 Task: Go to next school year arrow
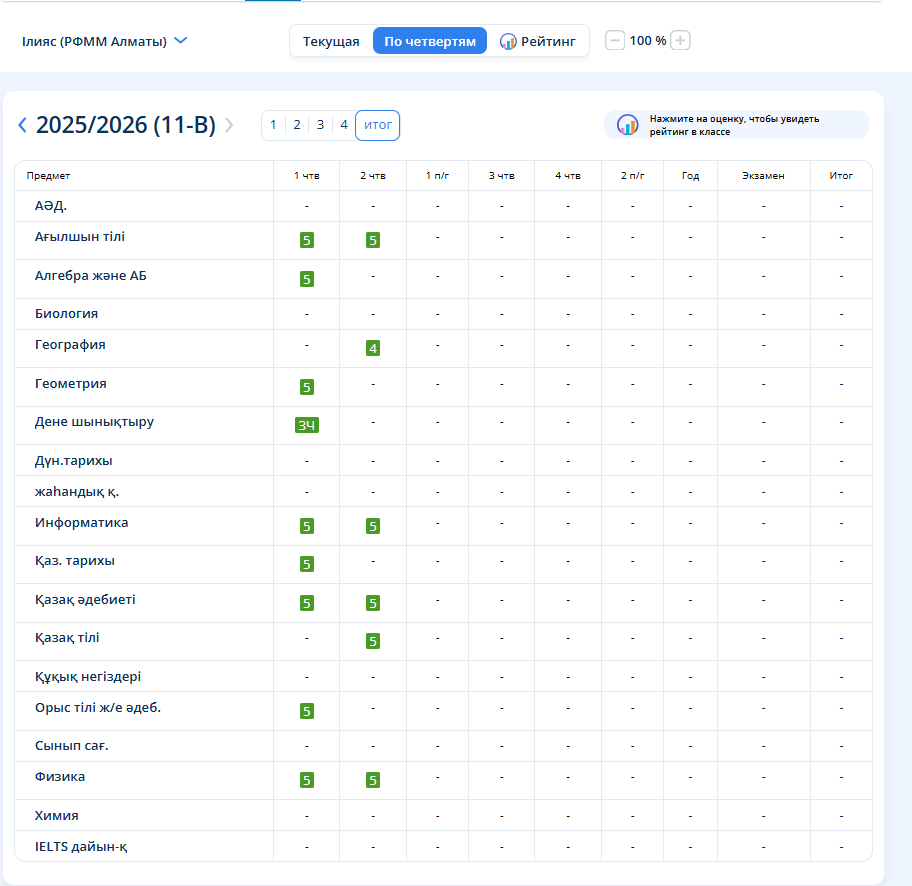point(229,125)
